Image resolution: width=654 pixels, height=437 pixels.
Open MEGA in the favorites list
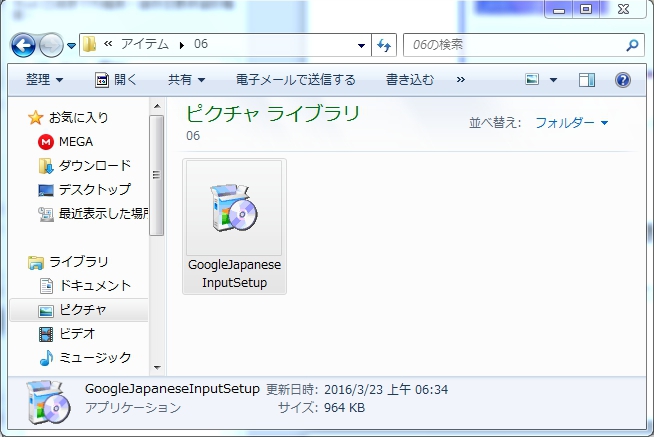(76, 142)
